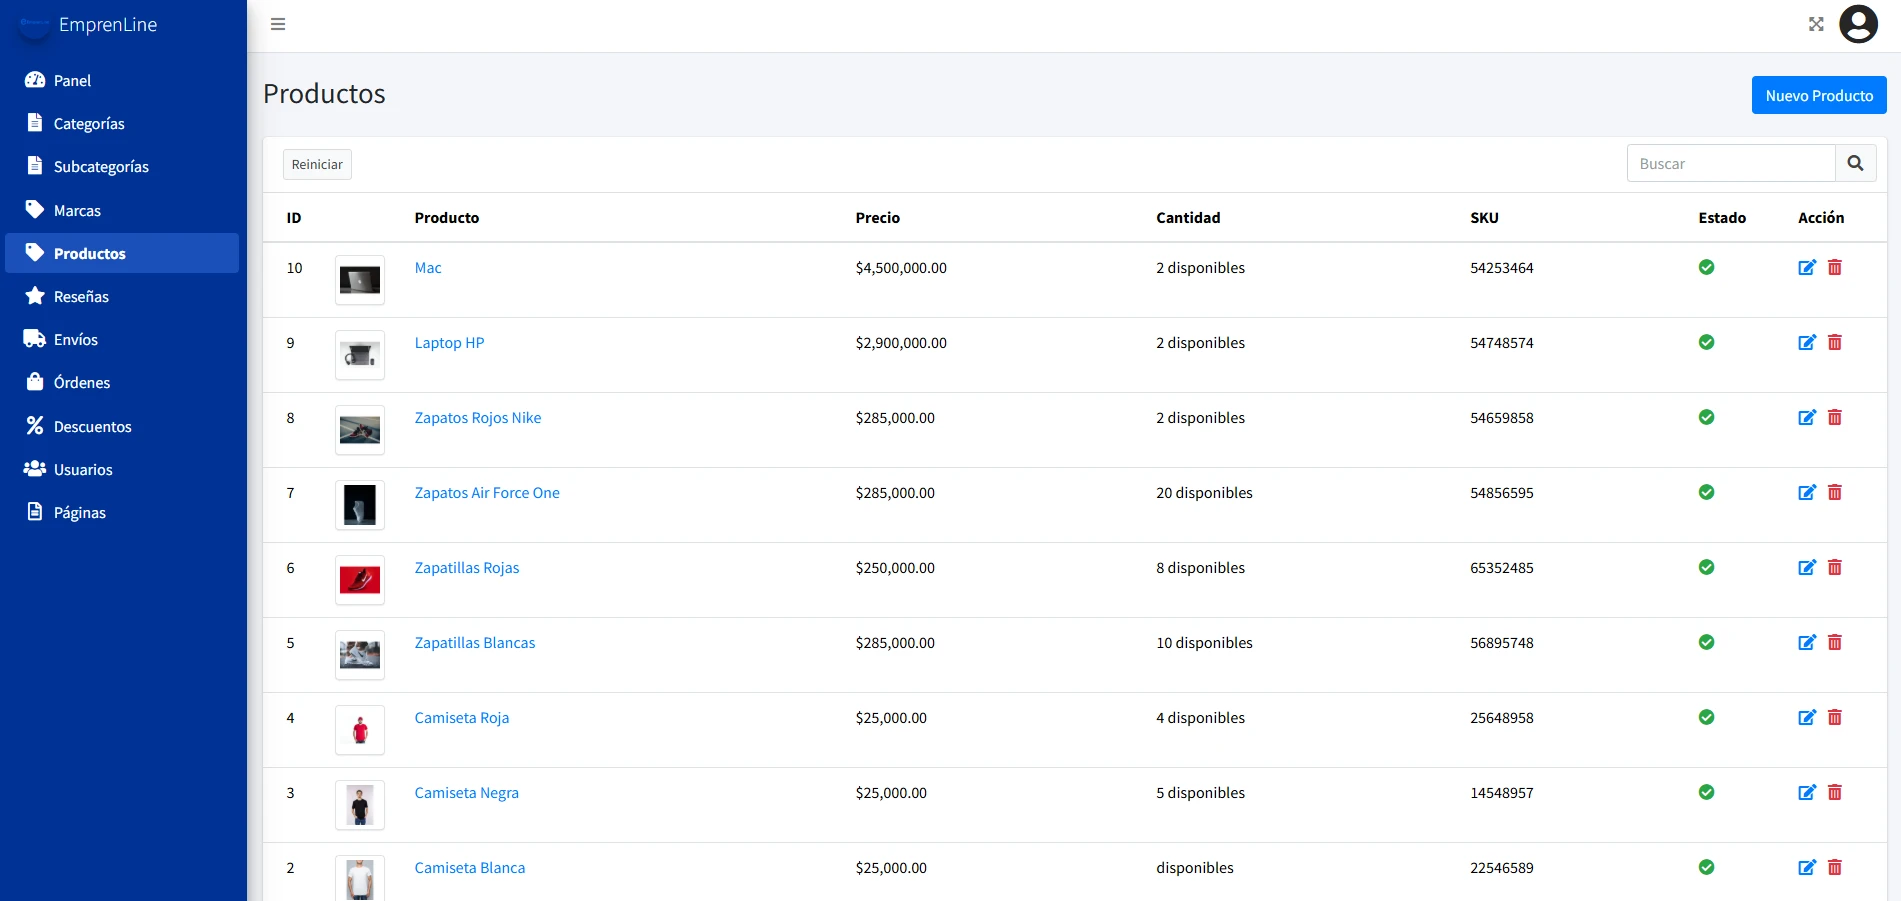1901x901 pixels.
Task: Click the search magnifier icon
Action: (1855, 163)
